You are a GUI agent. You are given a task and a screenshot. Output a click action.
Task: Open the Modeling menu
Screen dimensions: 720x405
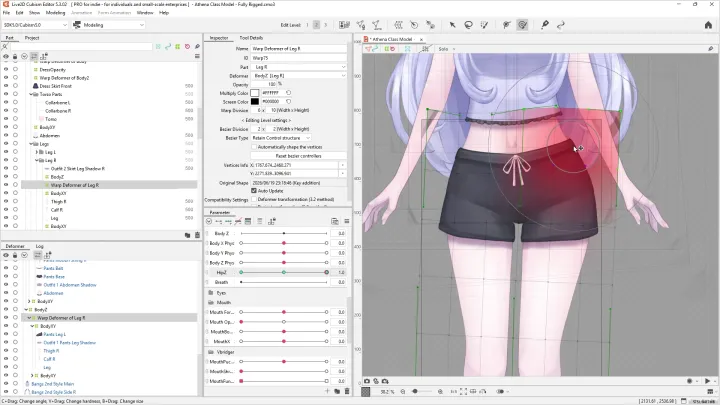coord(56,13)
